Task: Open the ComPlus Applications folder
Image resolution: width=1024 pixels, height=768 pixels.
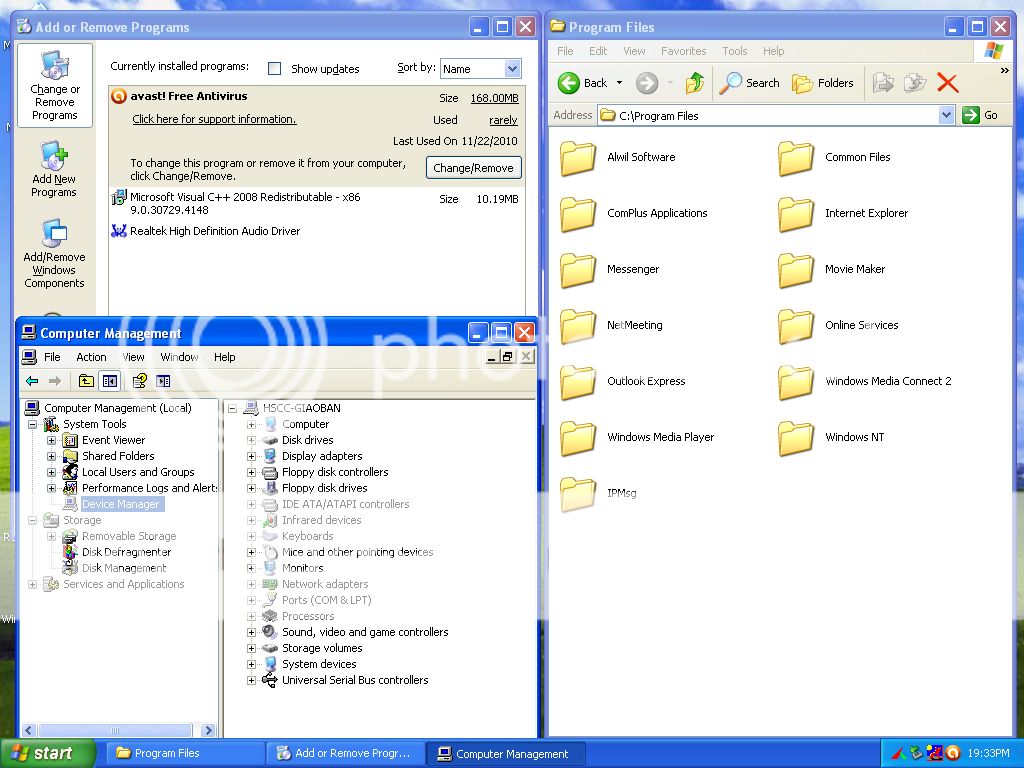Action: click(x=633, y=214)
